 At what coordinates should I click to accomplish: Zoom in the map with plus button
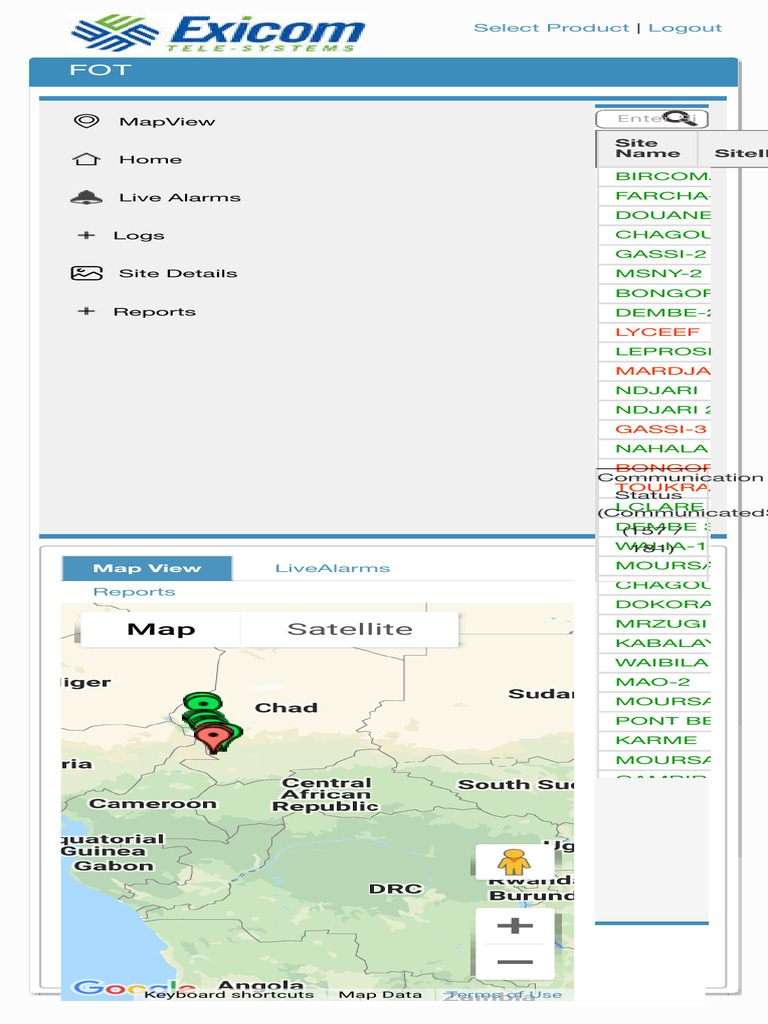(515, 925)
